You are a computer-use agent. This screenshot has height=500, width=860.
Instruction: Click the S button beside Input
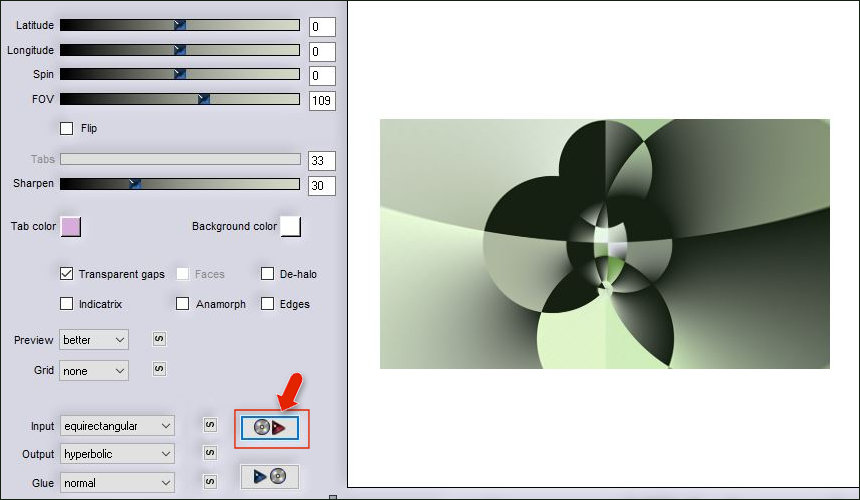pyautogui.click(x=210, y=425)
